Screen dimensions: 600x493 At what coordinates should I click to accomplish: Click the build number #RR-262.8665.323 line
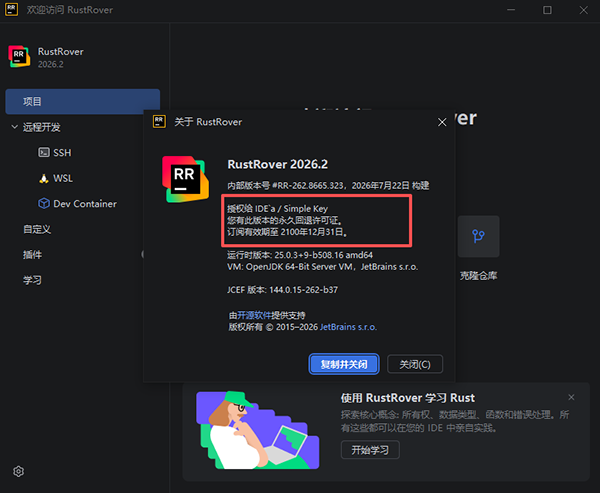tap(328, 186)
